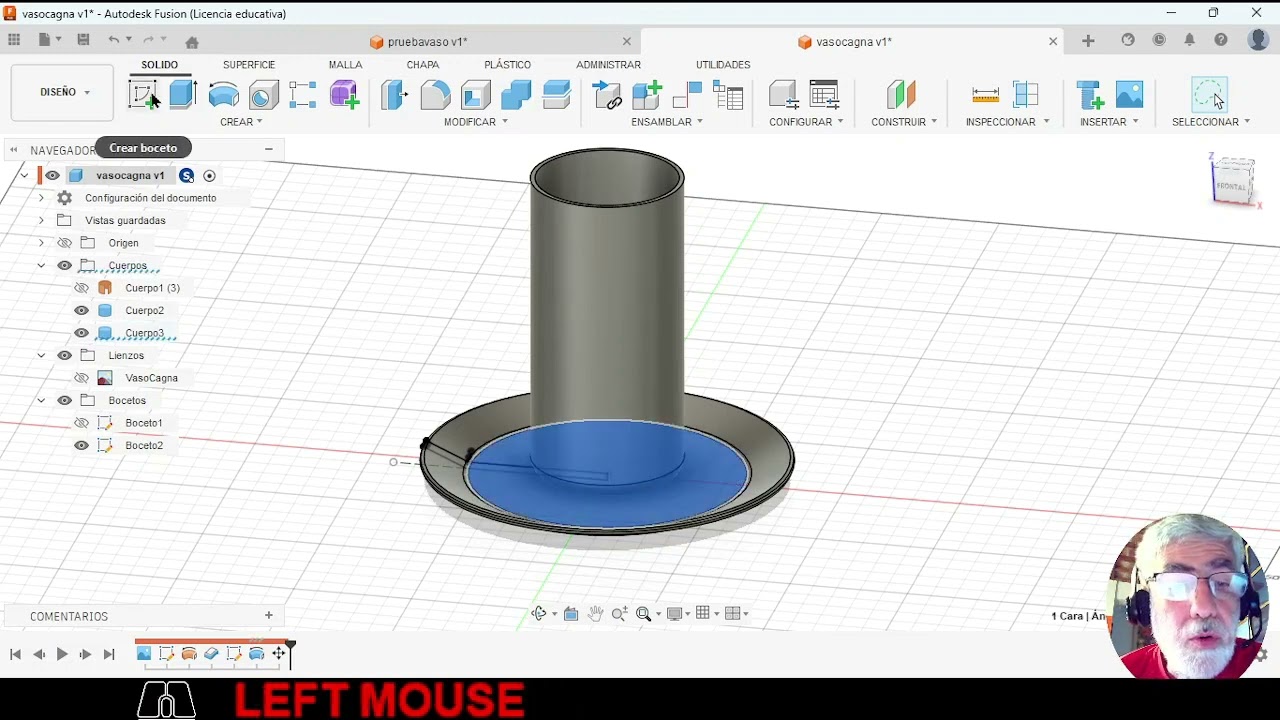Select the Hole tool icon

click(x=264, y=95)
